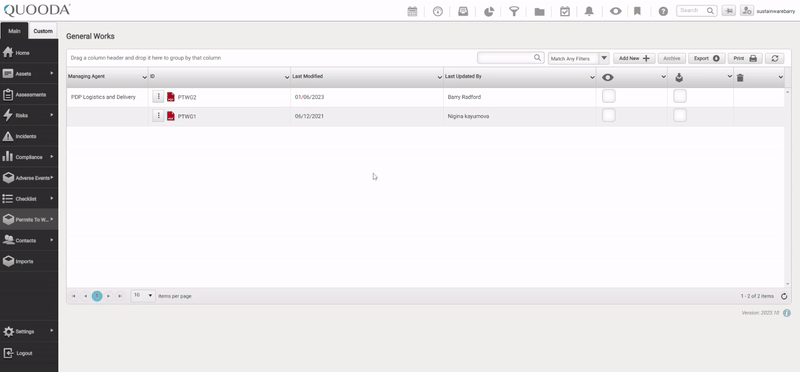Image resolution: width=800 pixels, height=372 pixels.
Task: Click the grid filter search box
Action: 511,58
